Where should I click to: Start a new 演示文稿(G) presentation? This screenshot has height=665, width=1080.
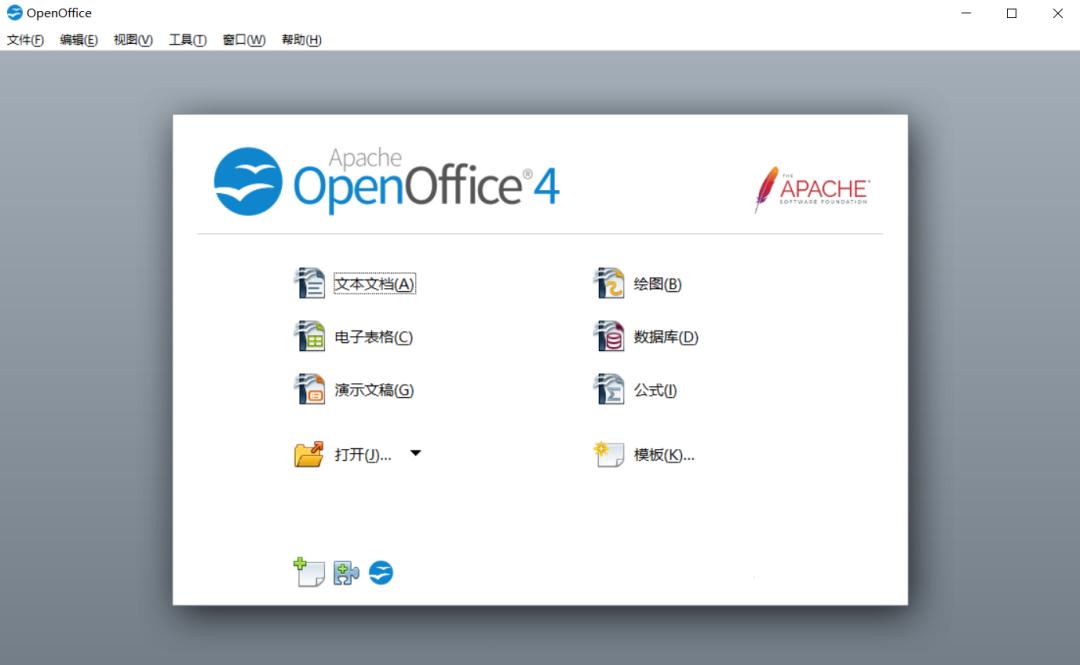pos(374,390)
